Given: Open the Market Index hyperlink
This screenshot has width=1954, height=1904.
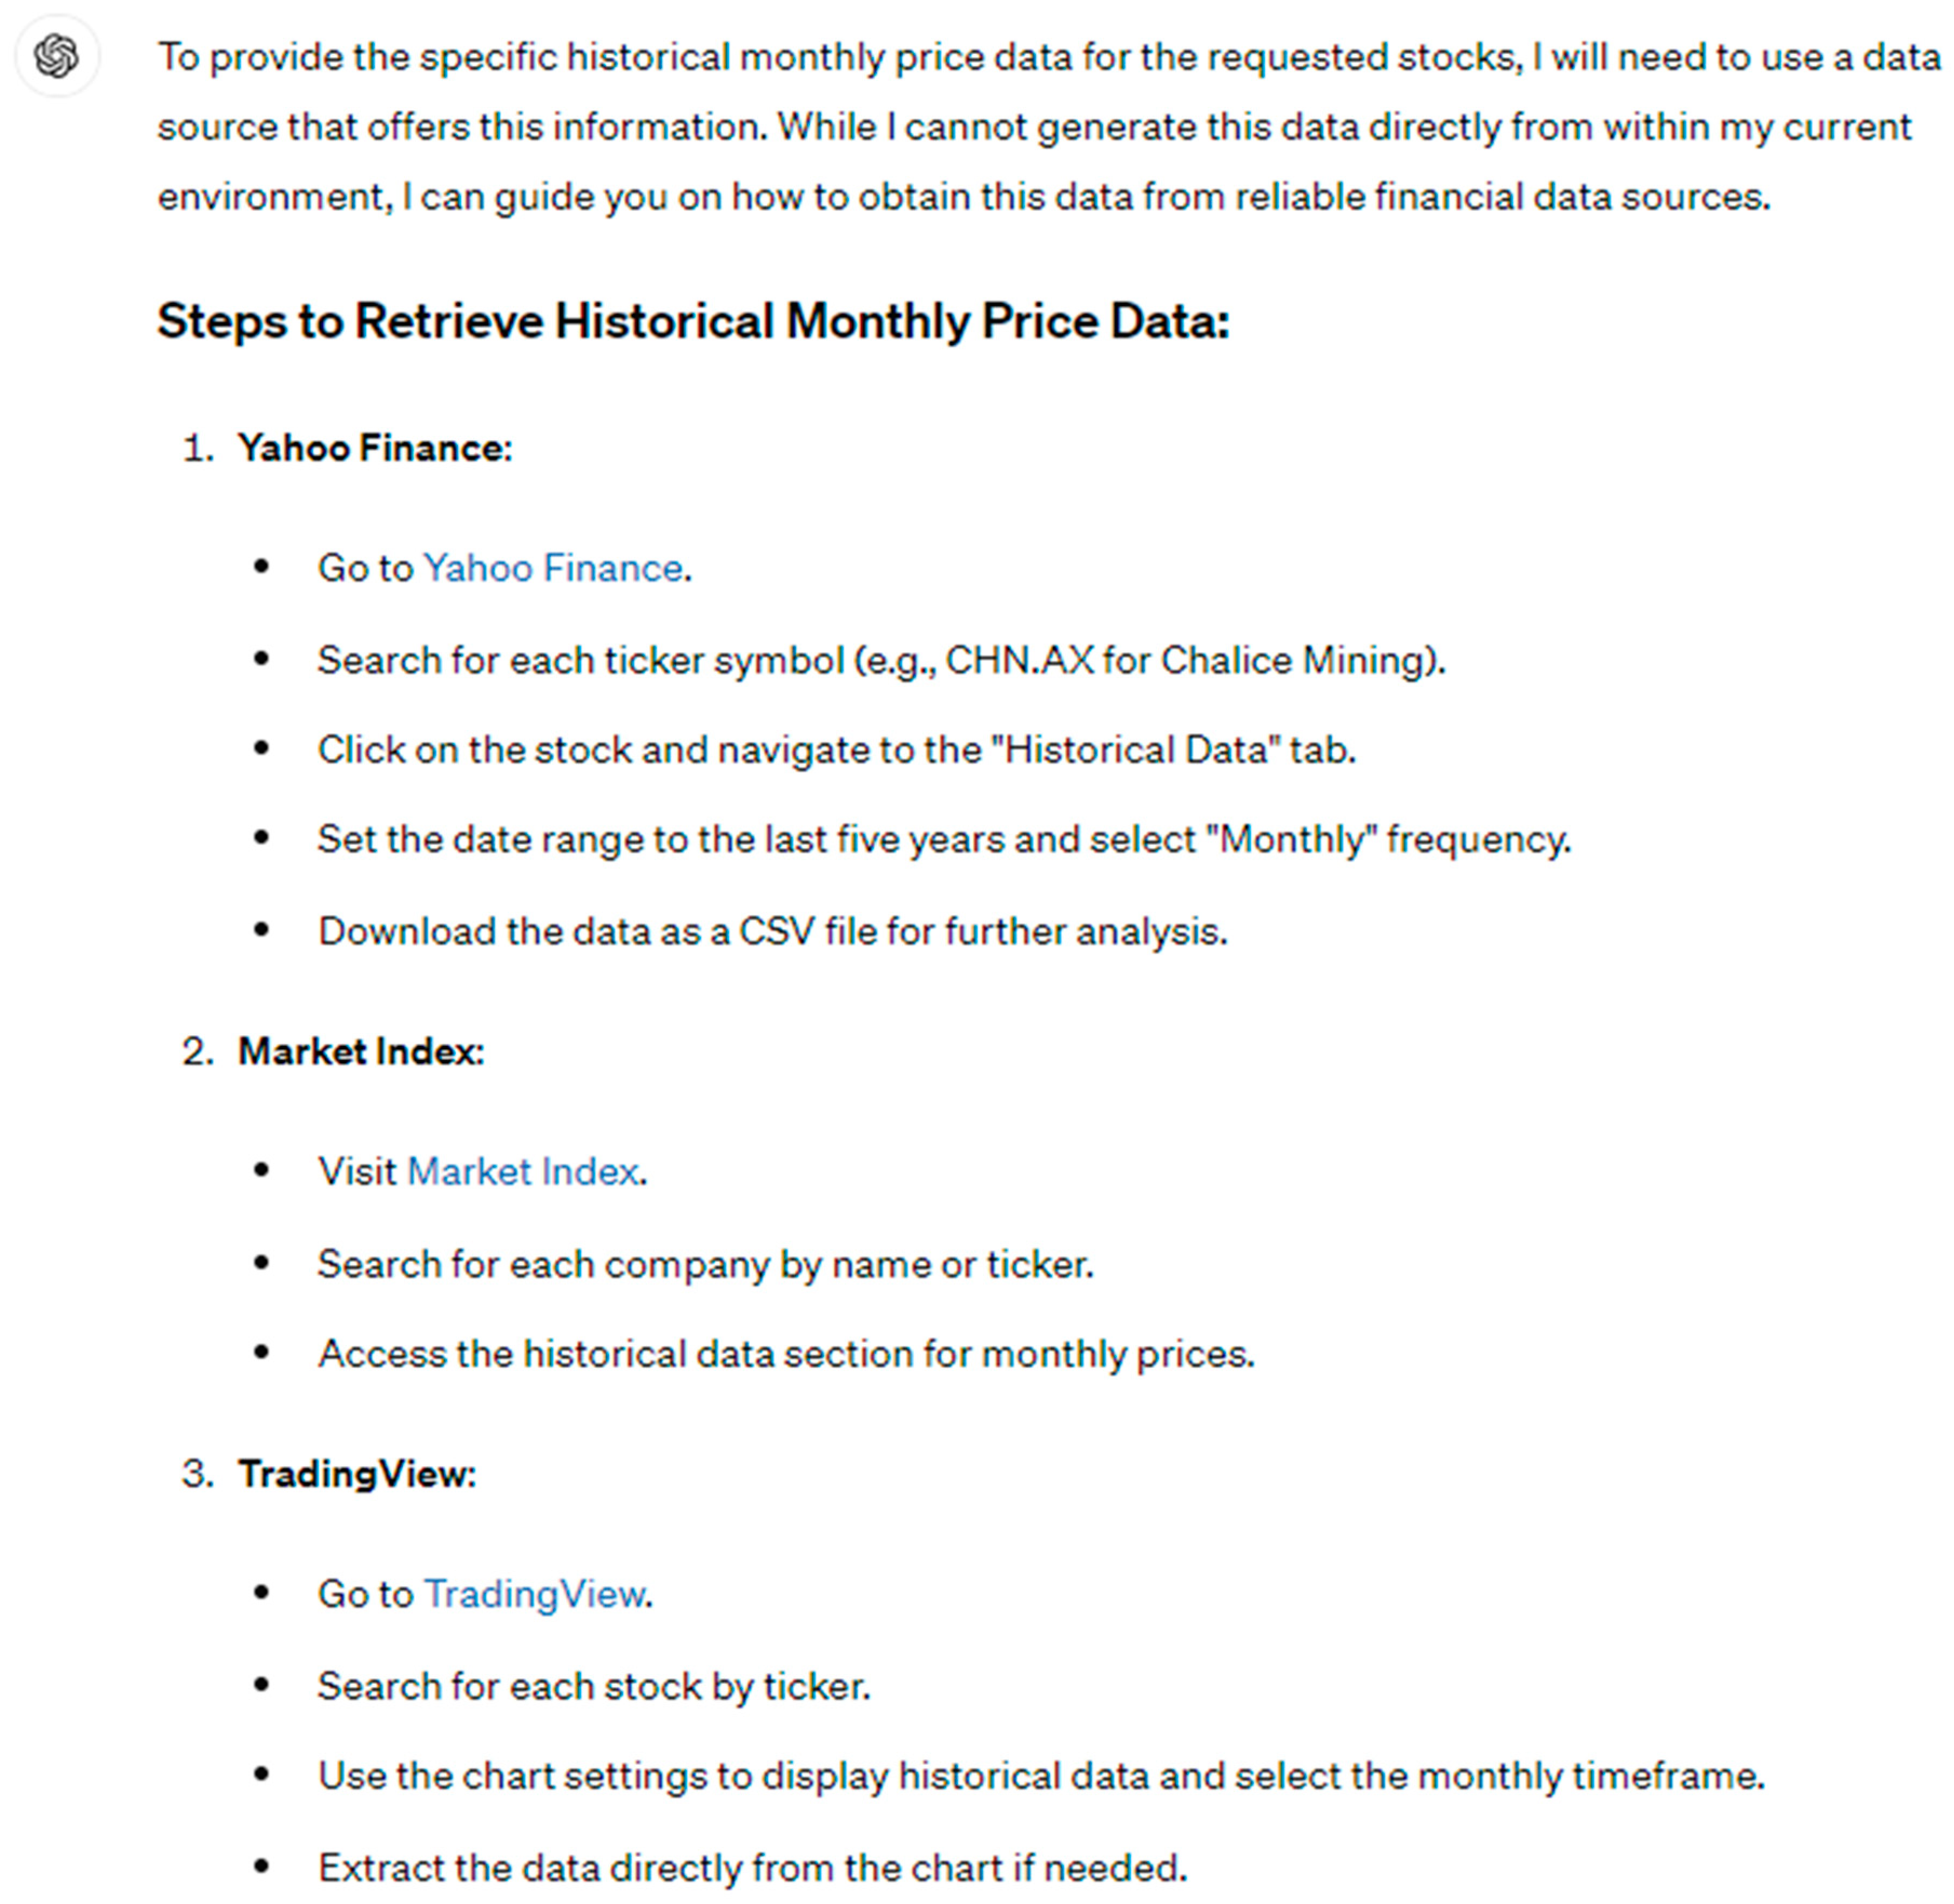Looking at the screenshot, I should [522, 1171].
